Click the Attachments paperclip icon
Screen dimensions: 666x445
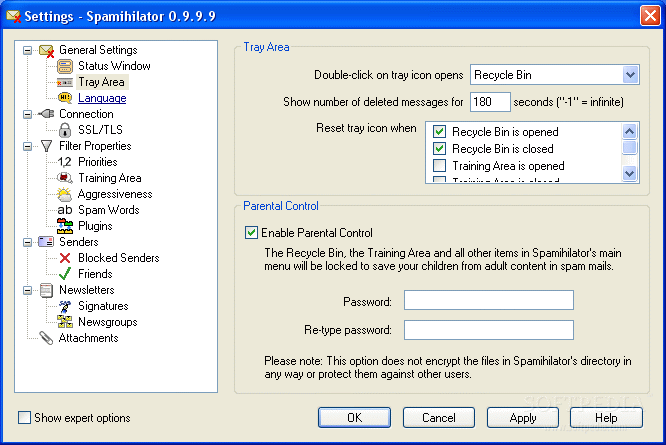[46, 338]
